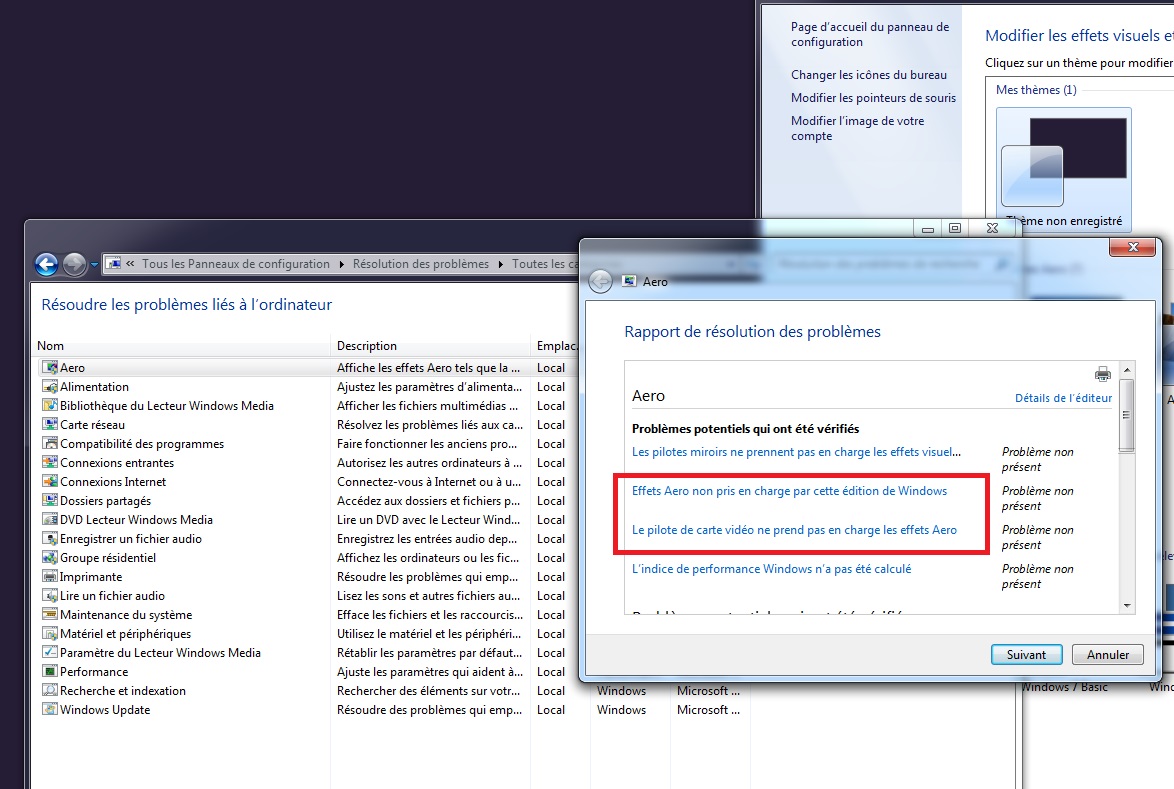
Task: Click the Dossiers partagés icon
Action: pos(50,500)
